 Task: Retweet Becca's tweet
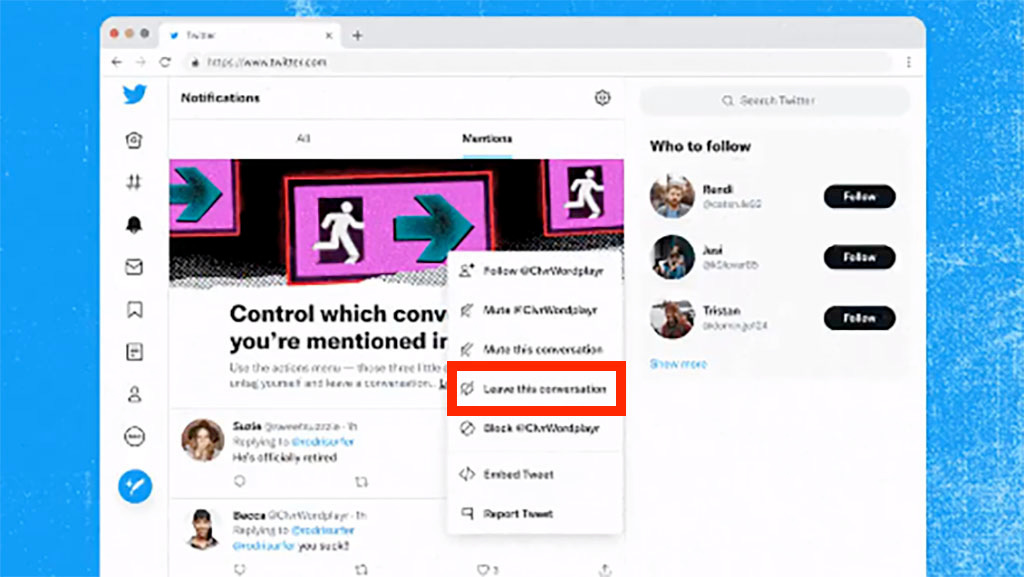coord(361,570)
